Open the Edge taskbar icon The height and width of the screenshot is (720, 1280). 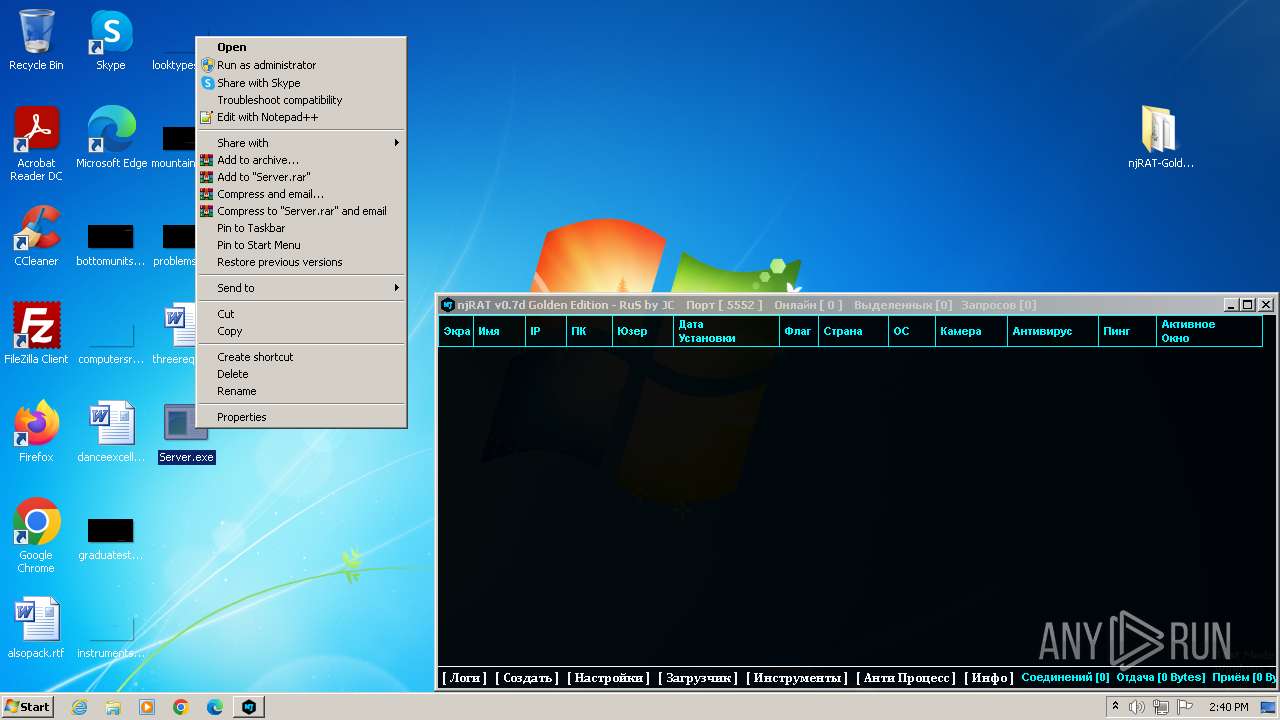pos(215,707)
